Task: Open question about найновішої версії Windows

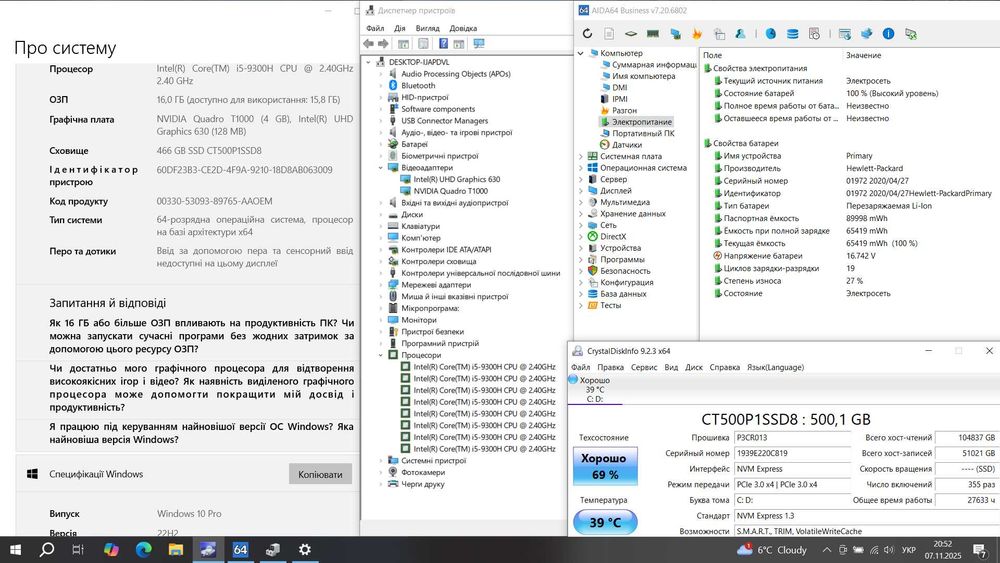Action: coord(202,433)
